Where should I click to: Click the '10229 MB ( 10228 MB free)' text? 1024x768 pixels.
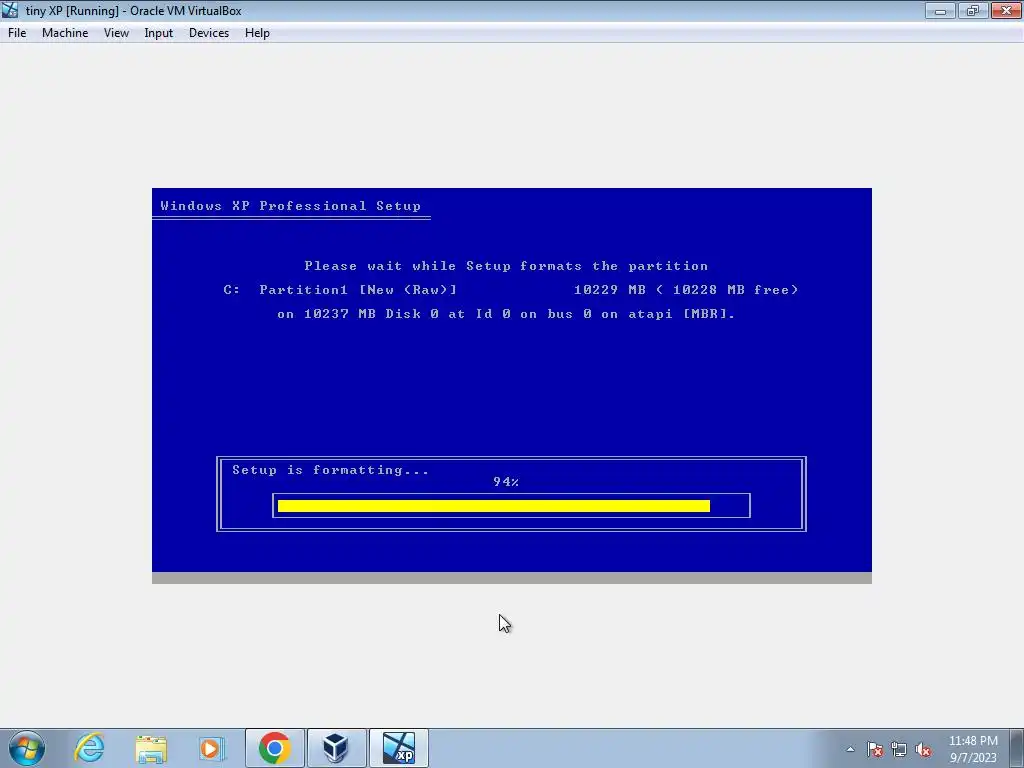[686, 290]
